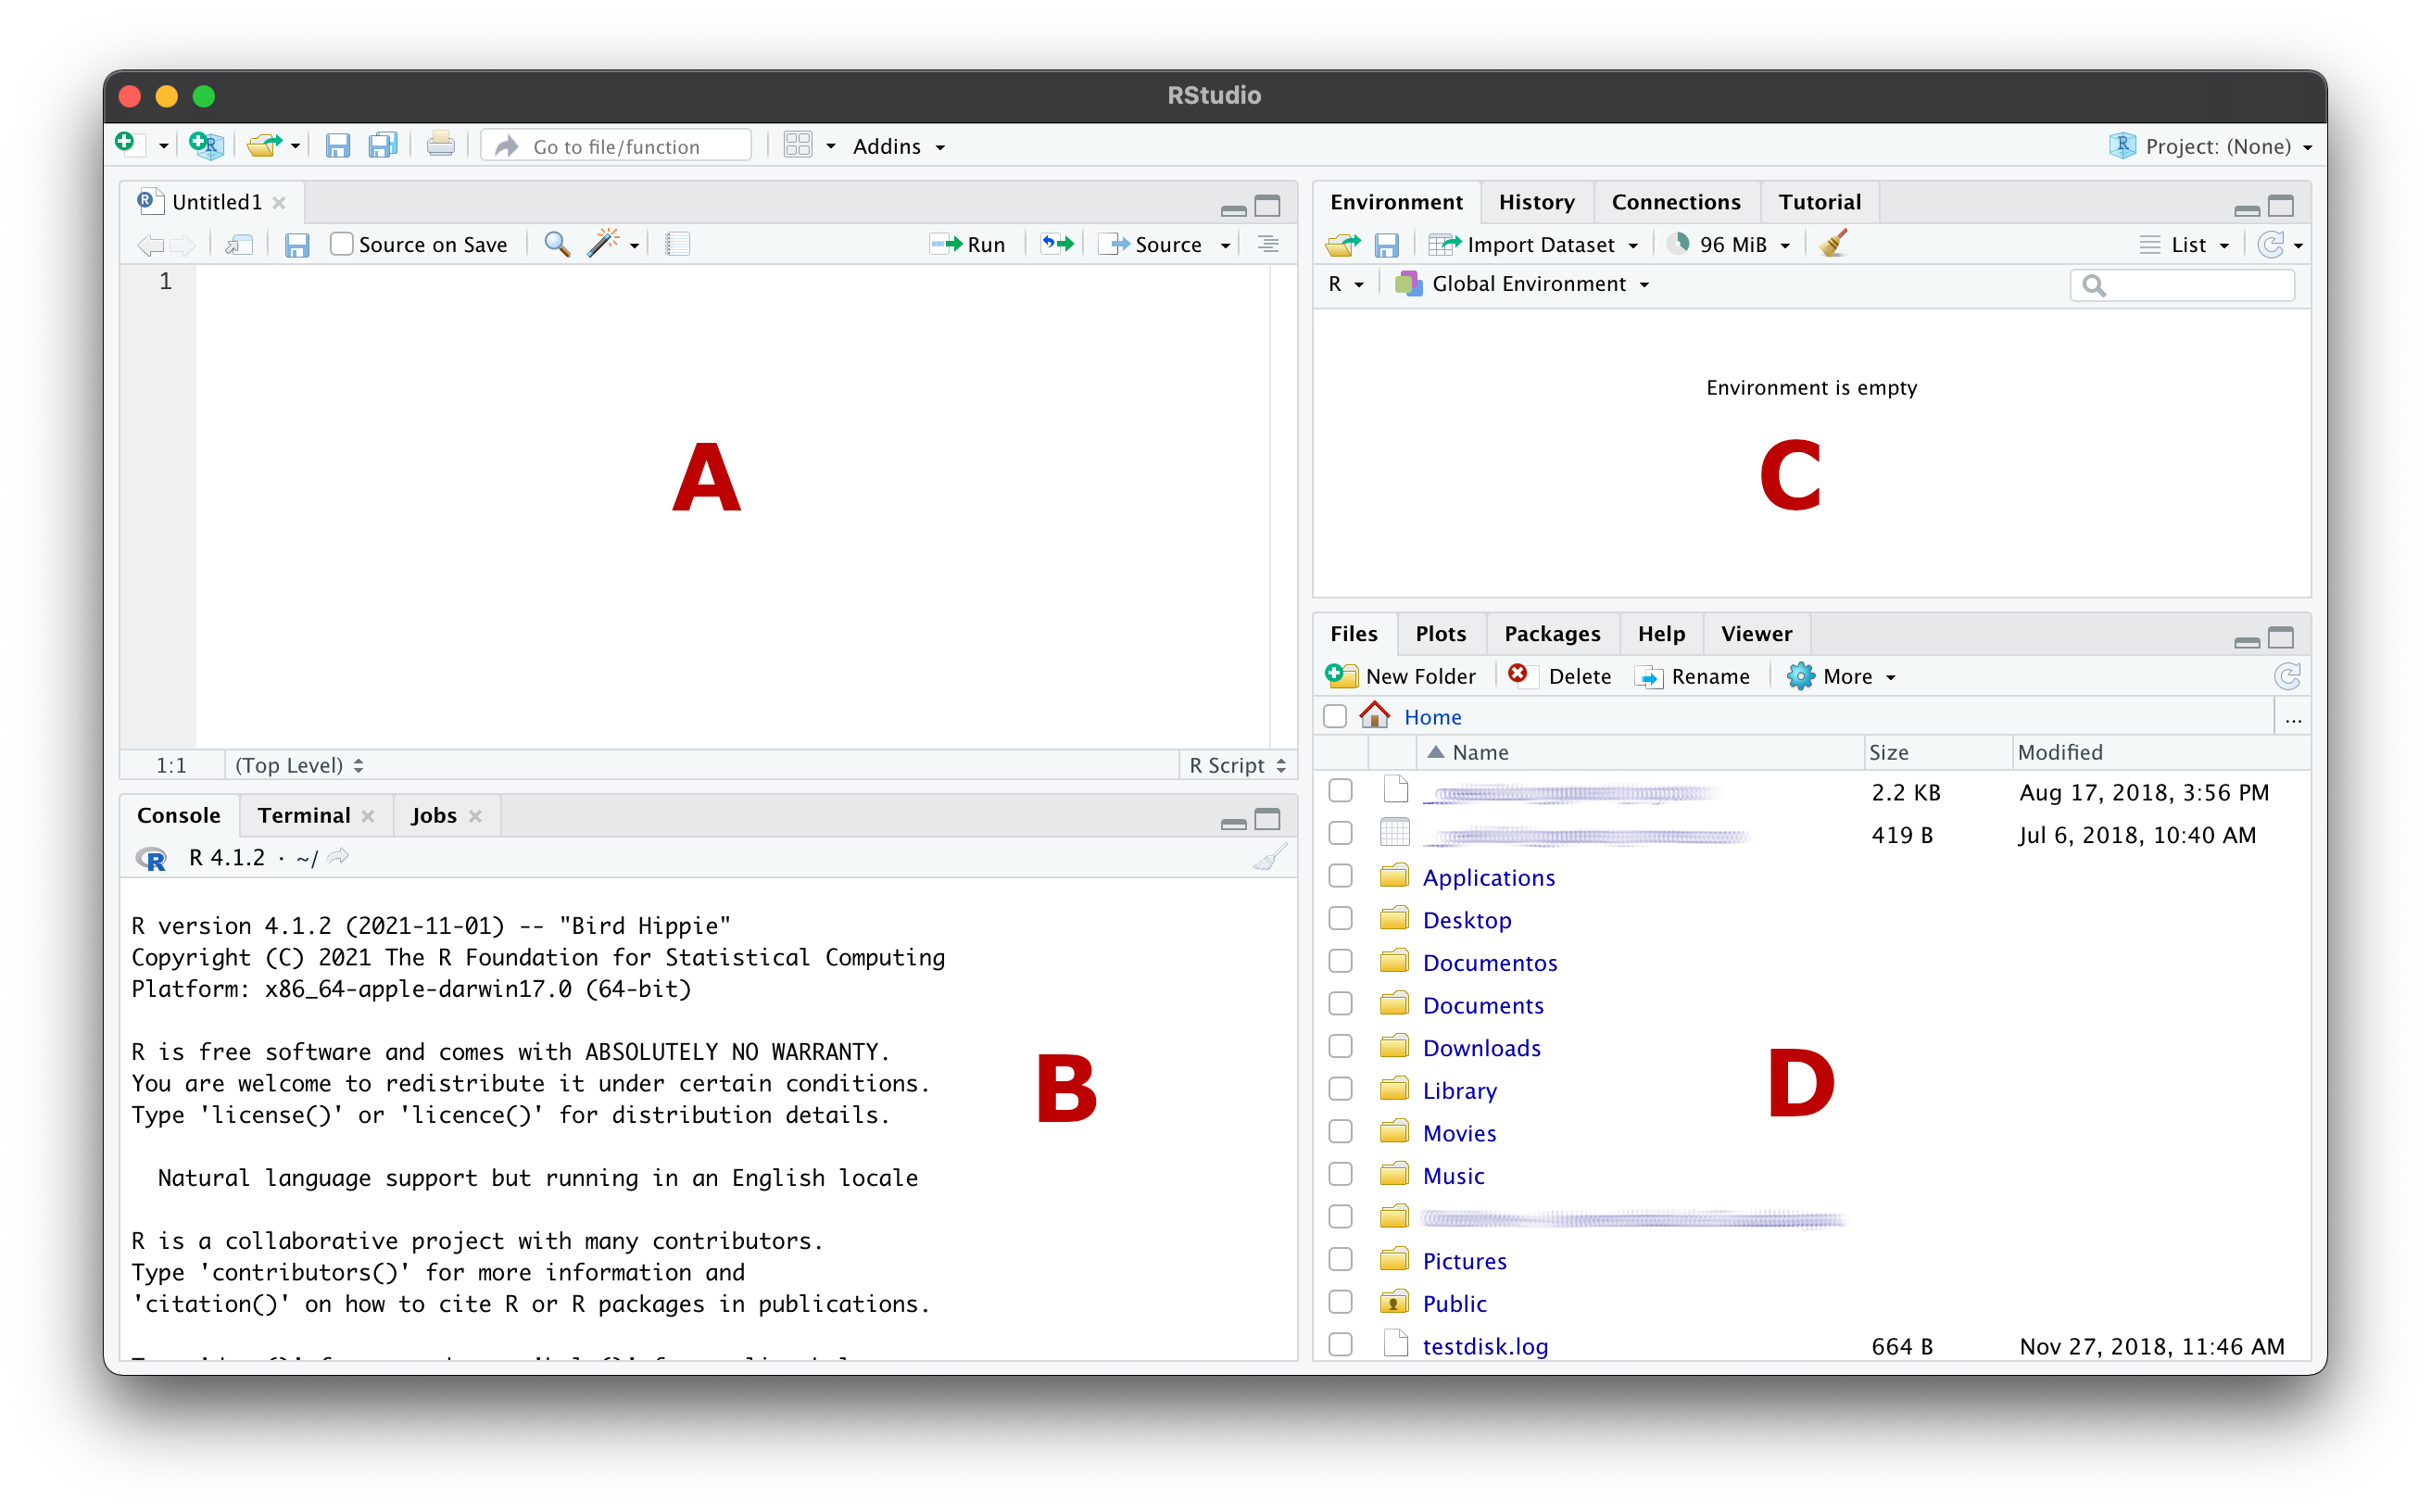Image resolution: width=2431 pixels, height=1512 pixels.
Task: Click the print current file icon
Action: [x=440, y=146]
